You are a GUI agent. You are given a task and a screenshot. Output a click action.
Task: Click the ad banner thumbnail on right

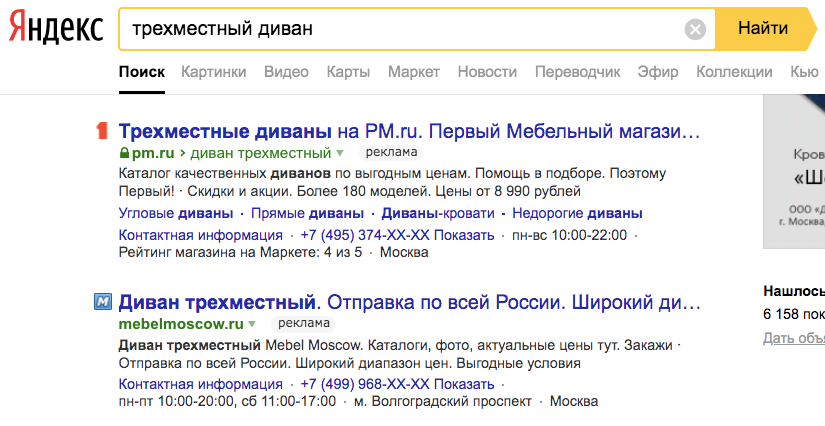pyautogui.click(x=794, y=171)
